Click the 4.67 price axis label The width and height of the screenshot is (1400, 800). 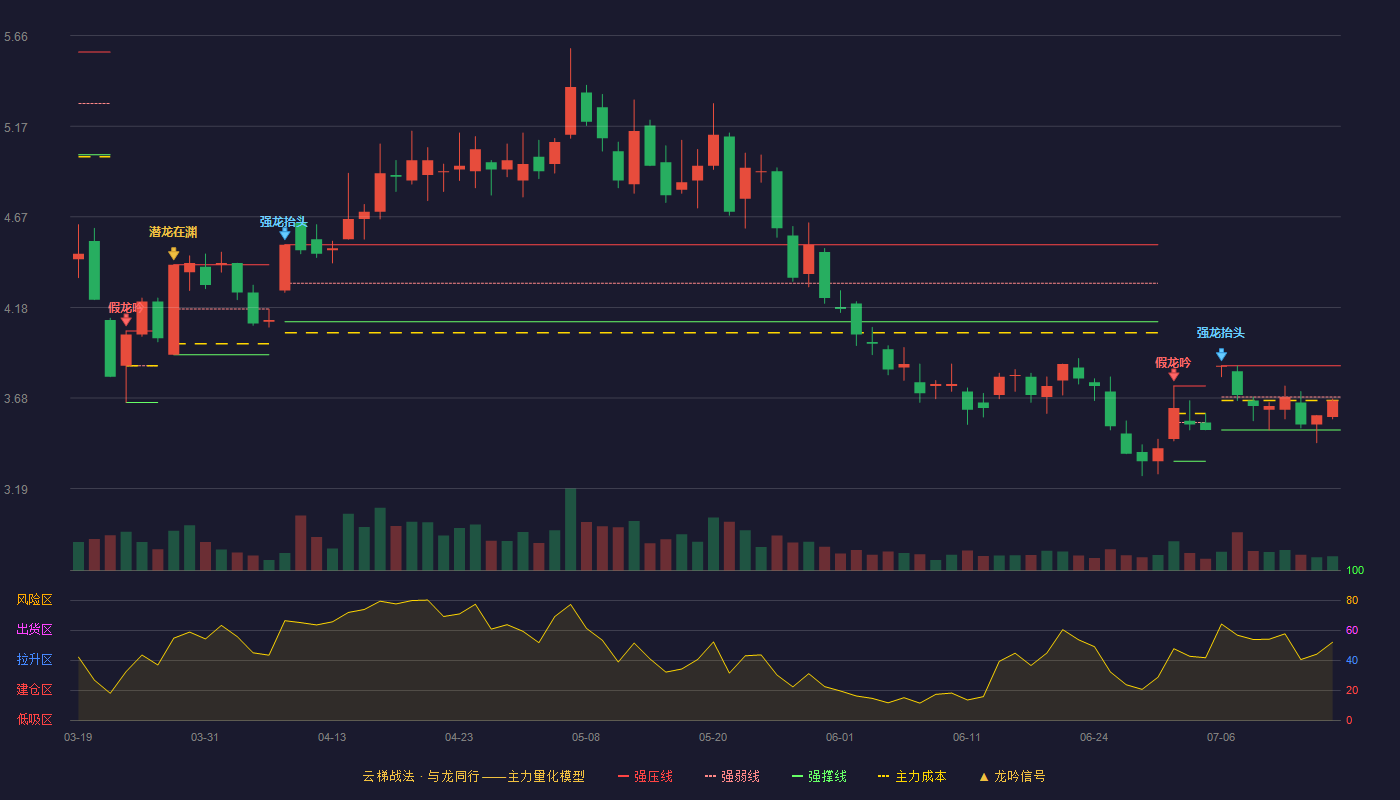pos(16,218)
